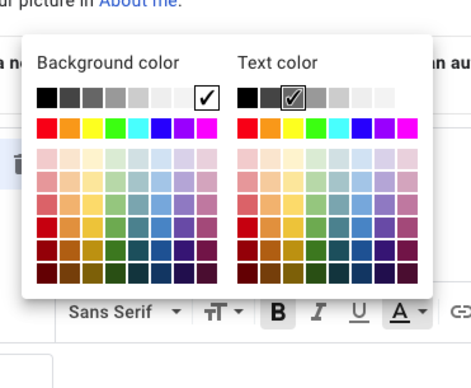Choose lightest pink-red shade in Background color
This screenshot has height=388, width=471.
(x=47, y=159)
